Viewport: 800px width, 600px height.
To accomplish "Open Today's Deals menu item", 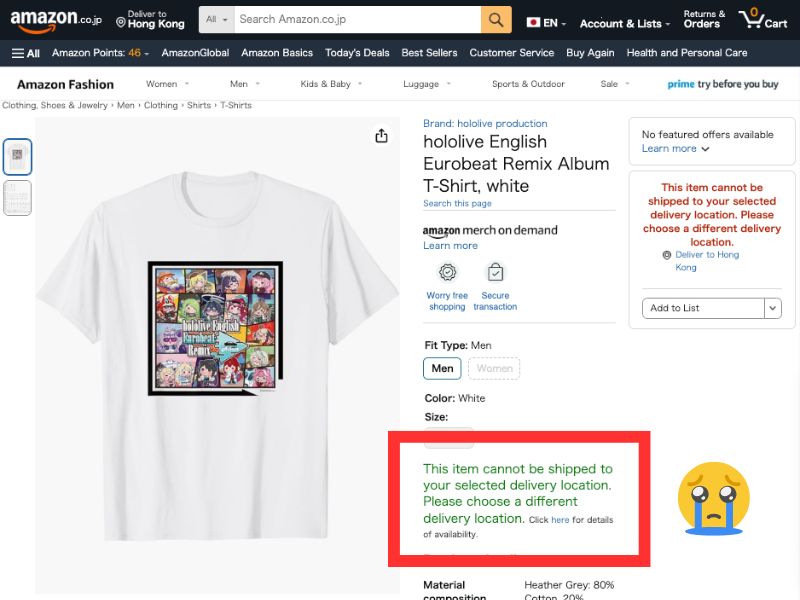I will [357, 53].
